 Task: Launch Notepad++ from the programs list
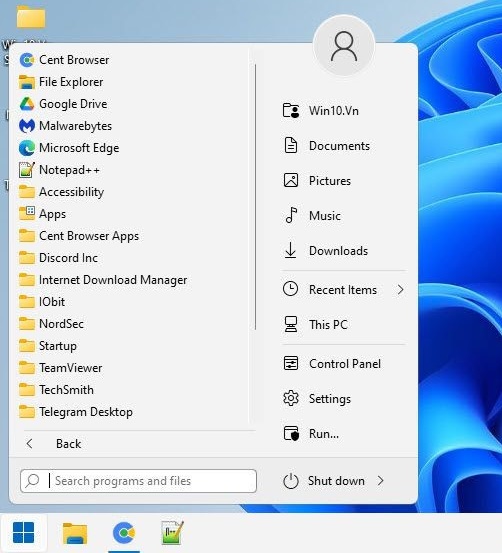tap(59, 170)
